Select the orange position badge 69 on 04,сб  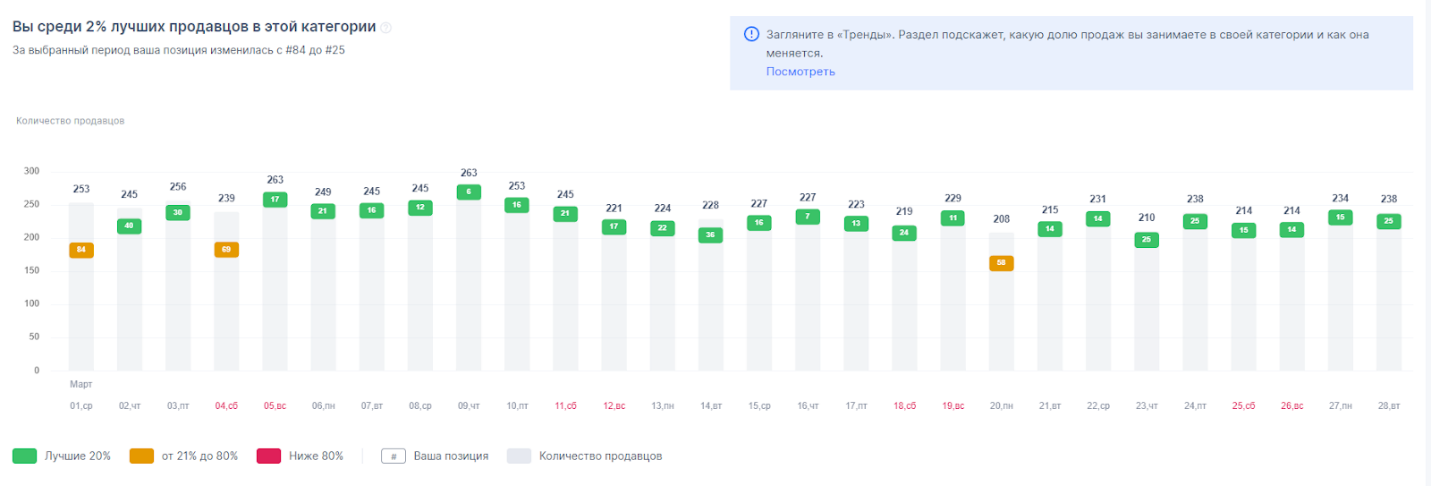pos(226,250)
